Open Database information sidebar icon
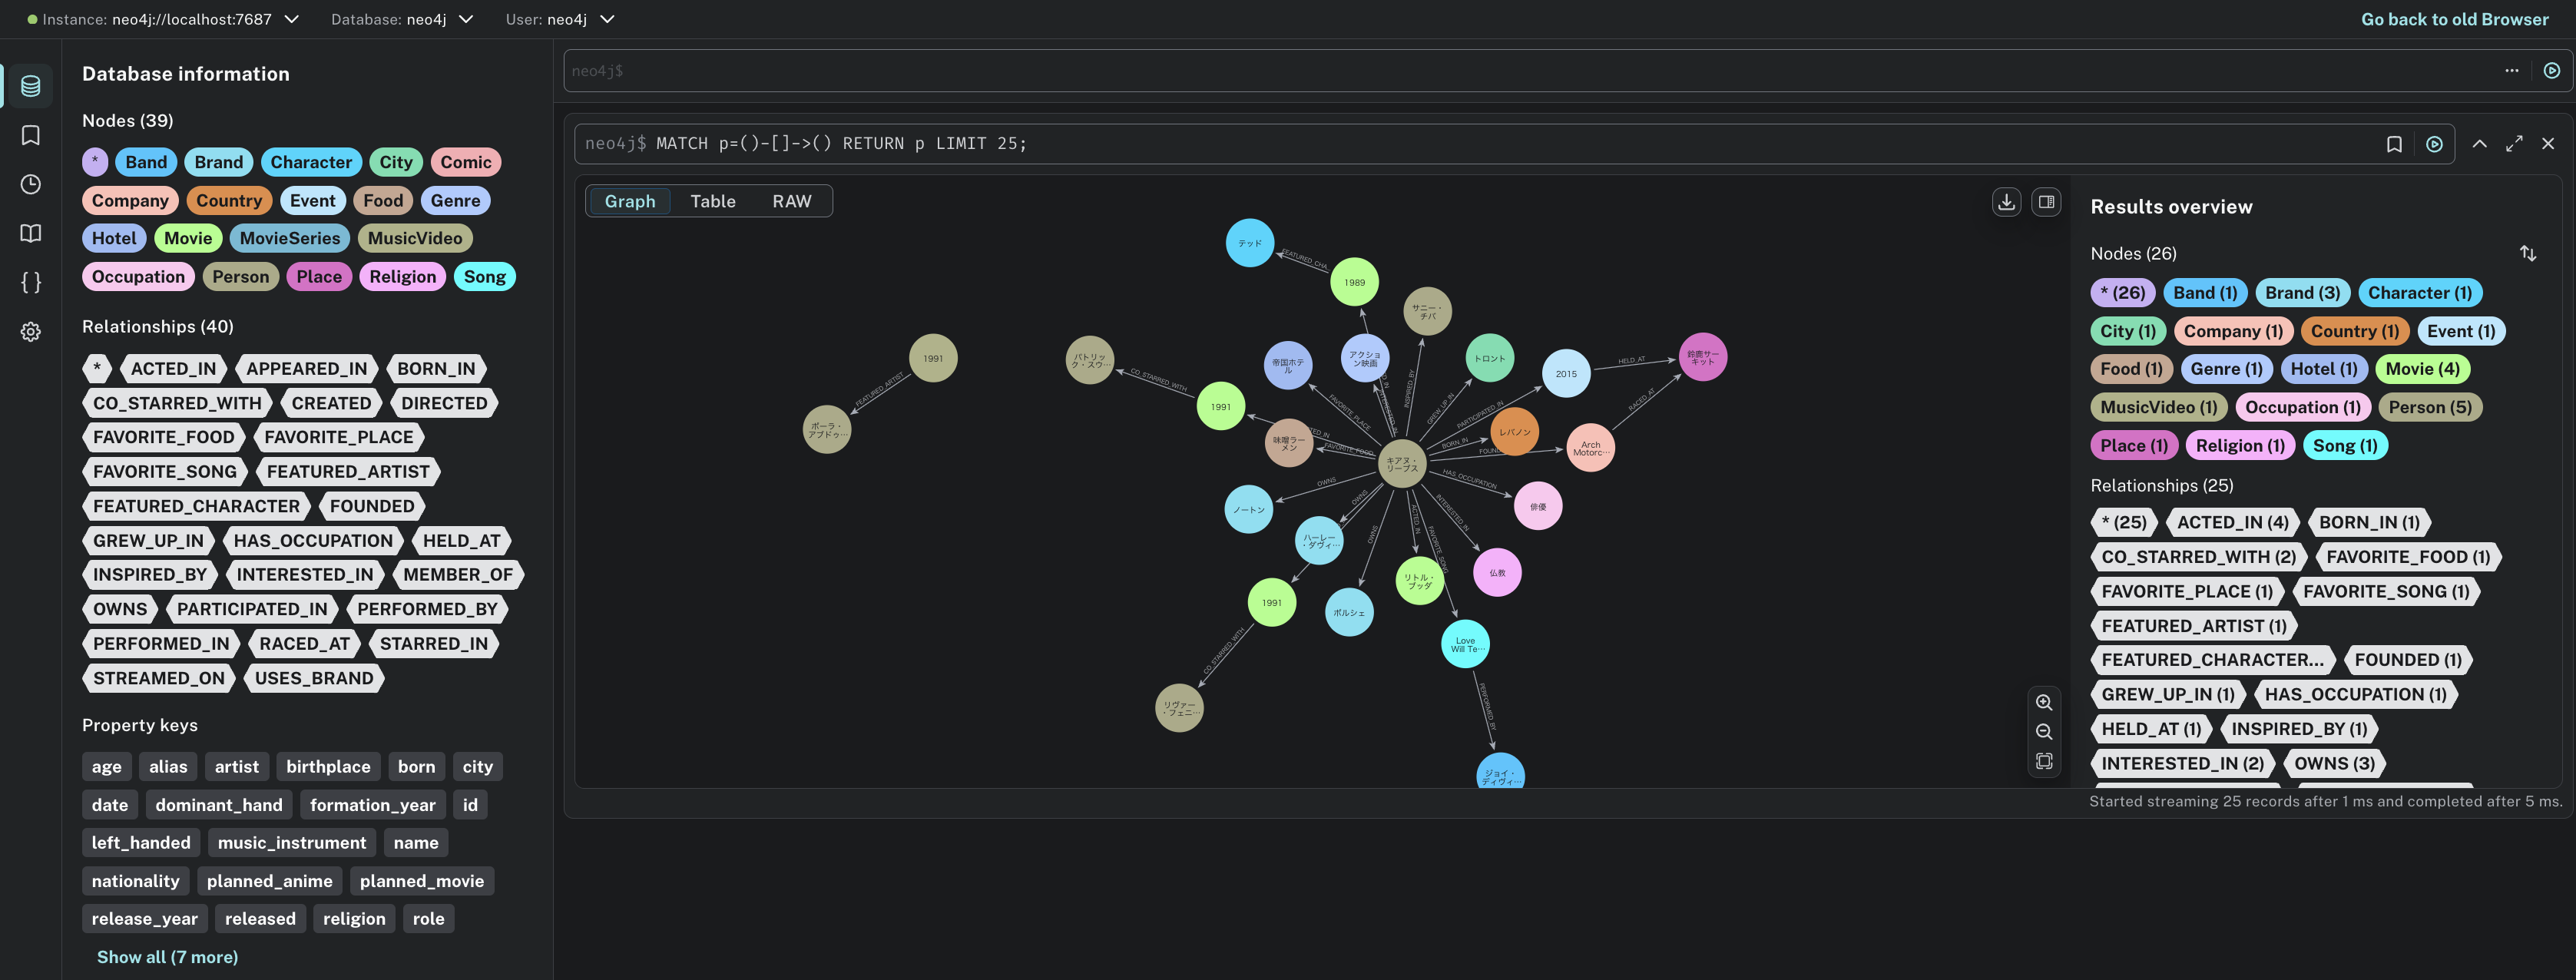The width and height of the screenshot is (2576, 980). point(30,86)
